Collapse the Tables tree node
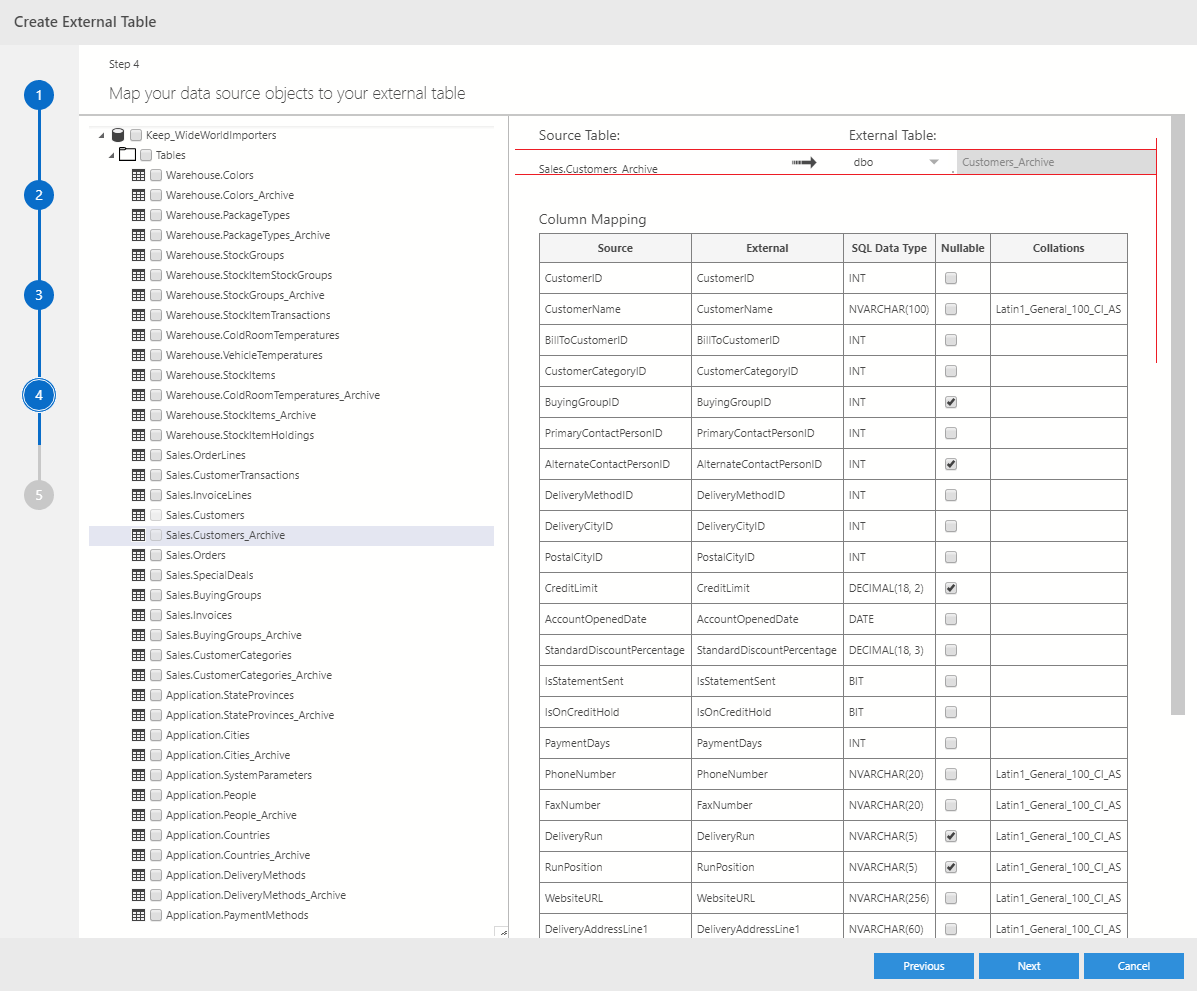Image resolution: width=1197 pixels, height=991 pixels. (112, 155)
